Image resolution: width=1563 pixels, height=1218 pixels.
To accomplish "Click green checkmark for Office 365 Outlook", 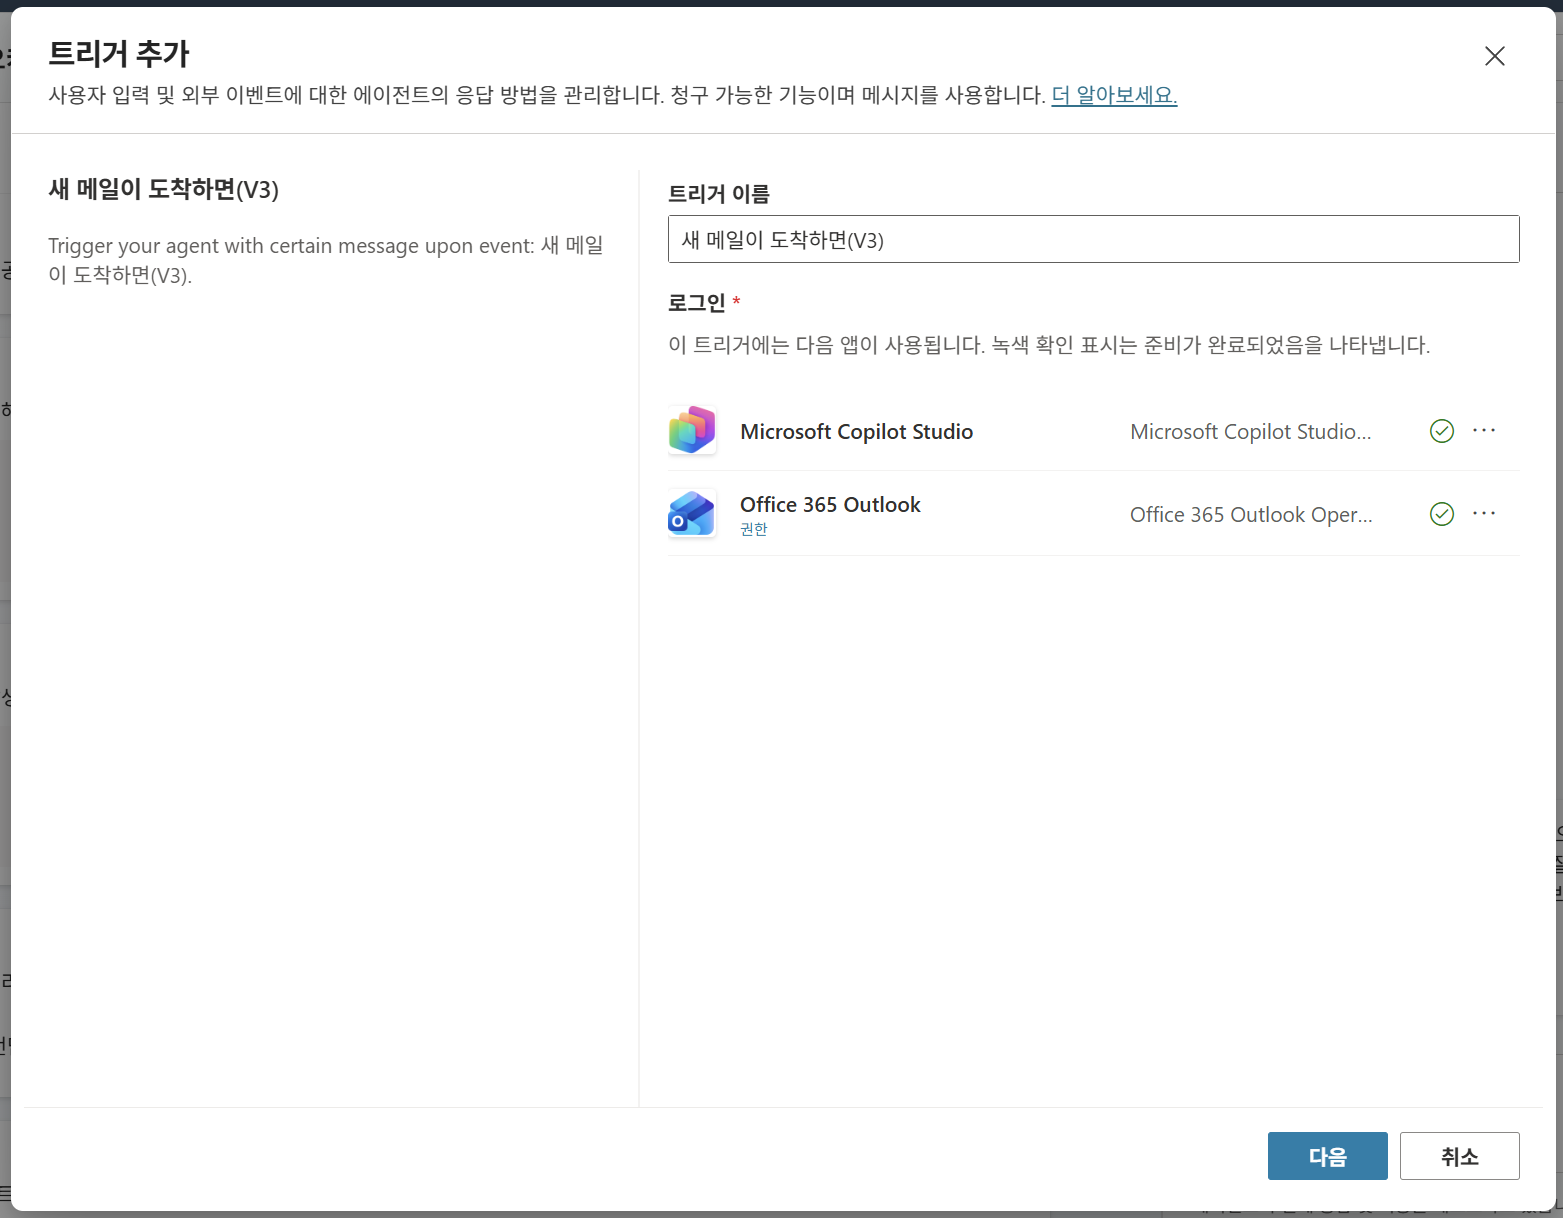I will click(x=1441, y=514).
